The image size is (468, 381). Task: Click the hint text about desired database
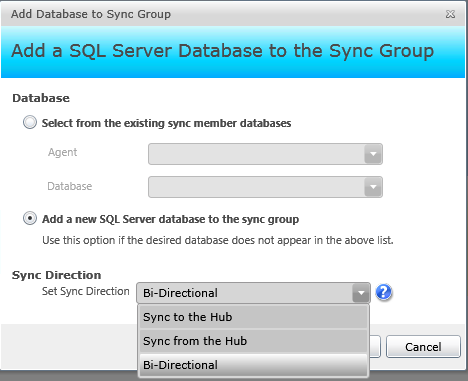click(218, 240)
